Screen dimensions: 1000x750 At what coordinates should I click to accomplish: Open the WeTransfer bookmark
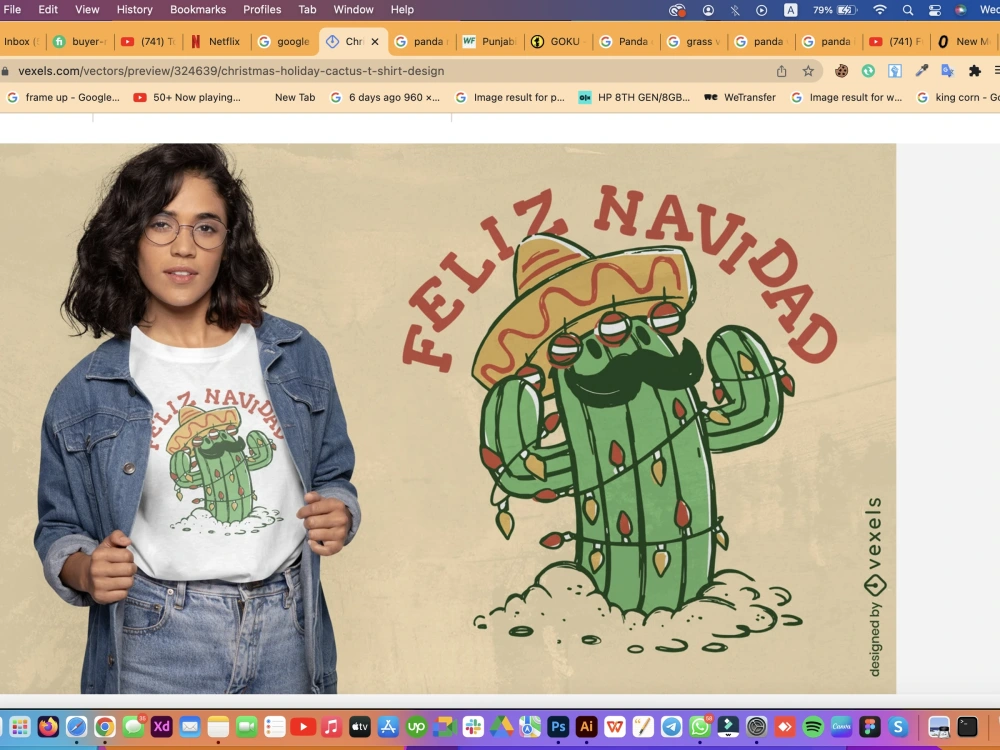pyautogui.click(x=740, y=98)
